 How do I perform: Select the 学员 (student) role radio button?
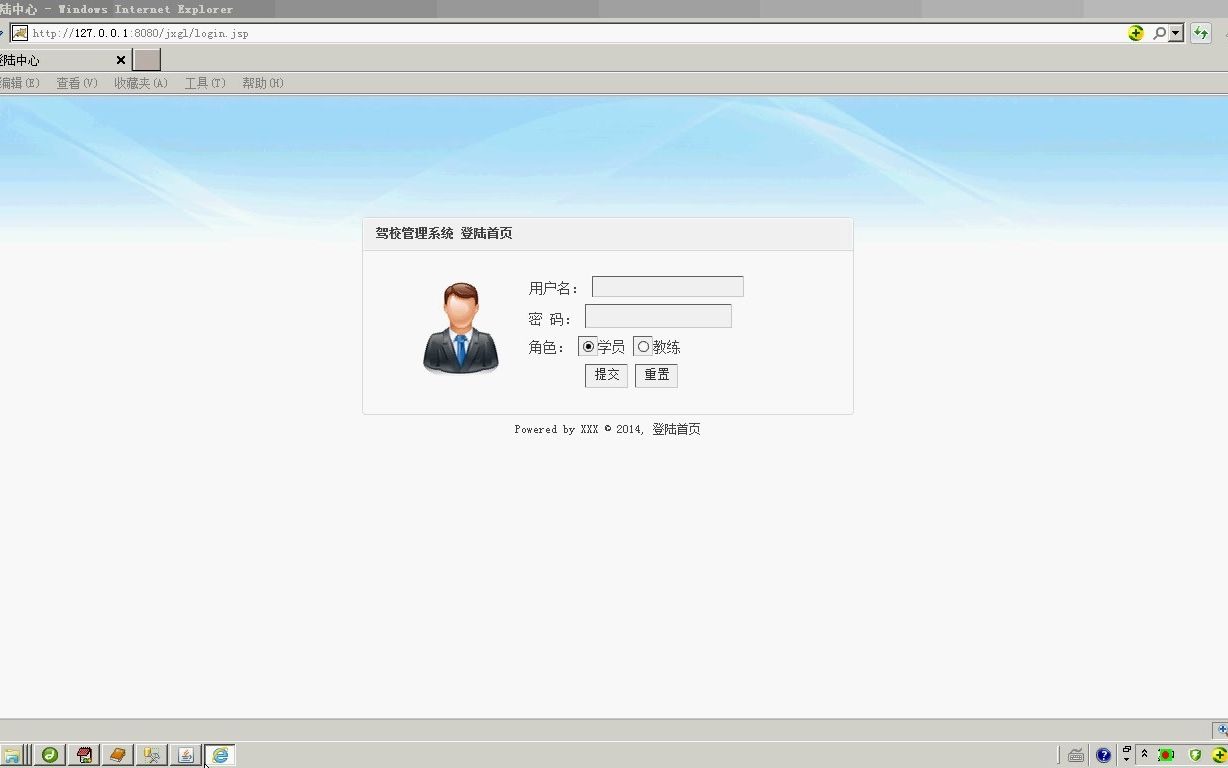pyautogui.click(x=588, y=346)
